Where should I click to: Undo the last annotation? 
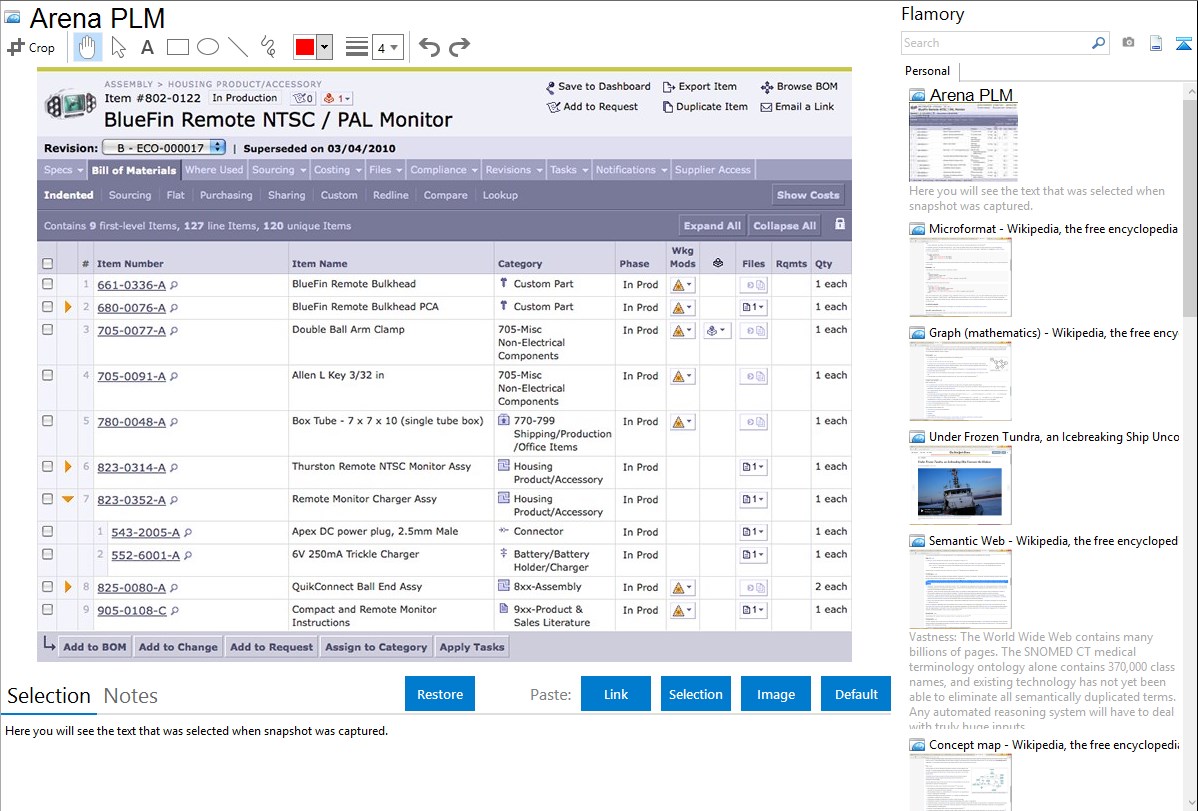429,47
